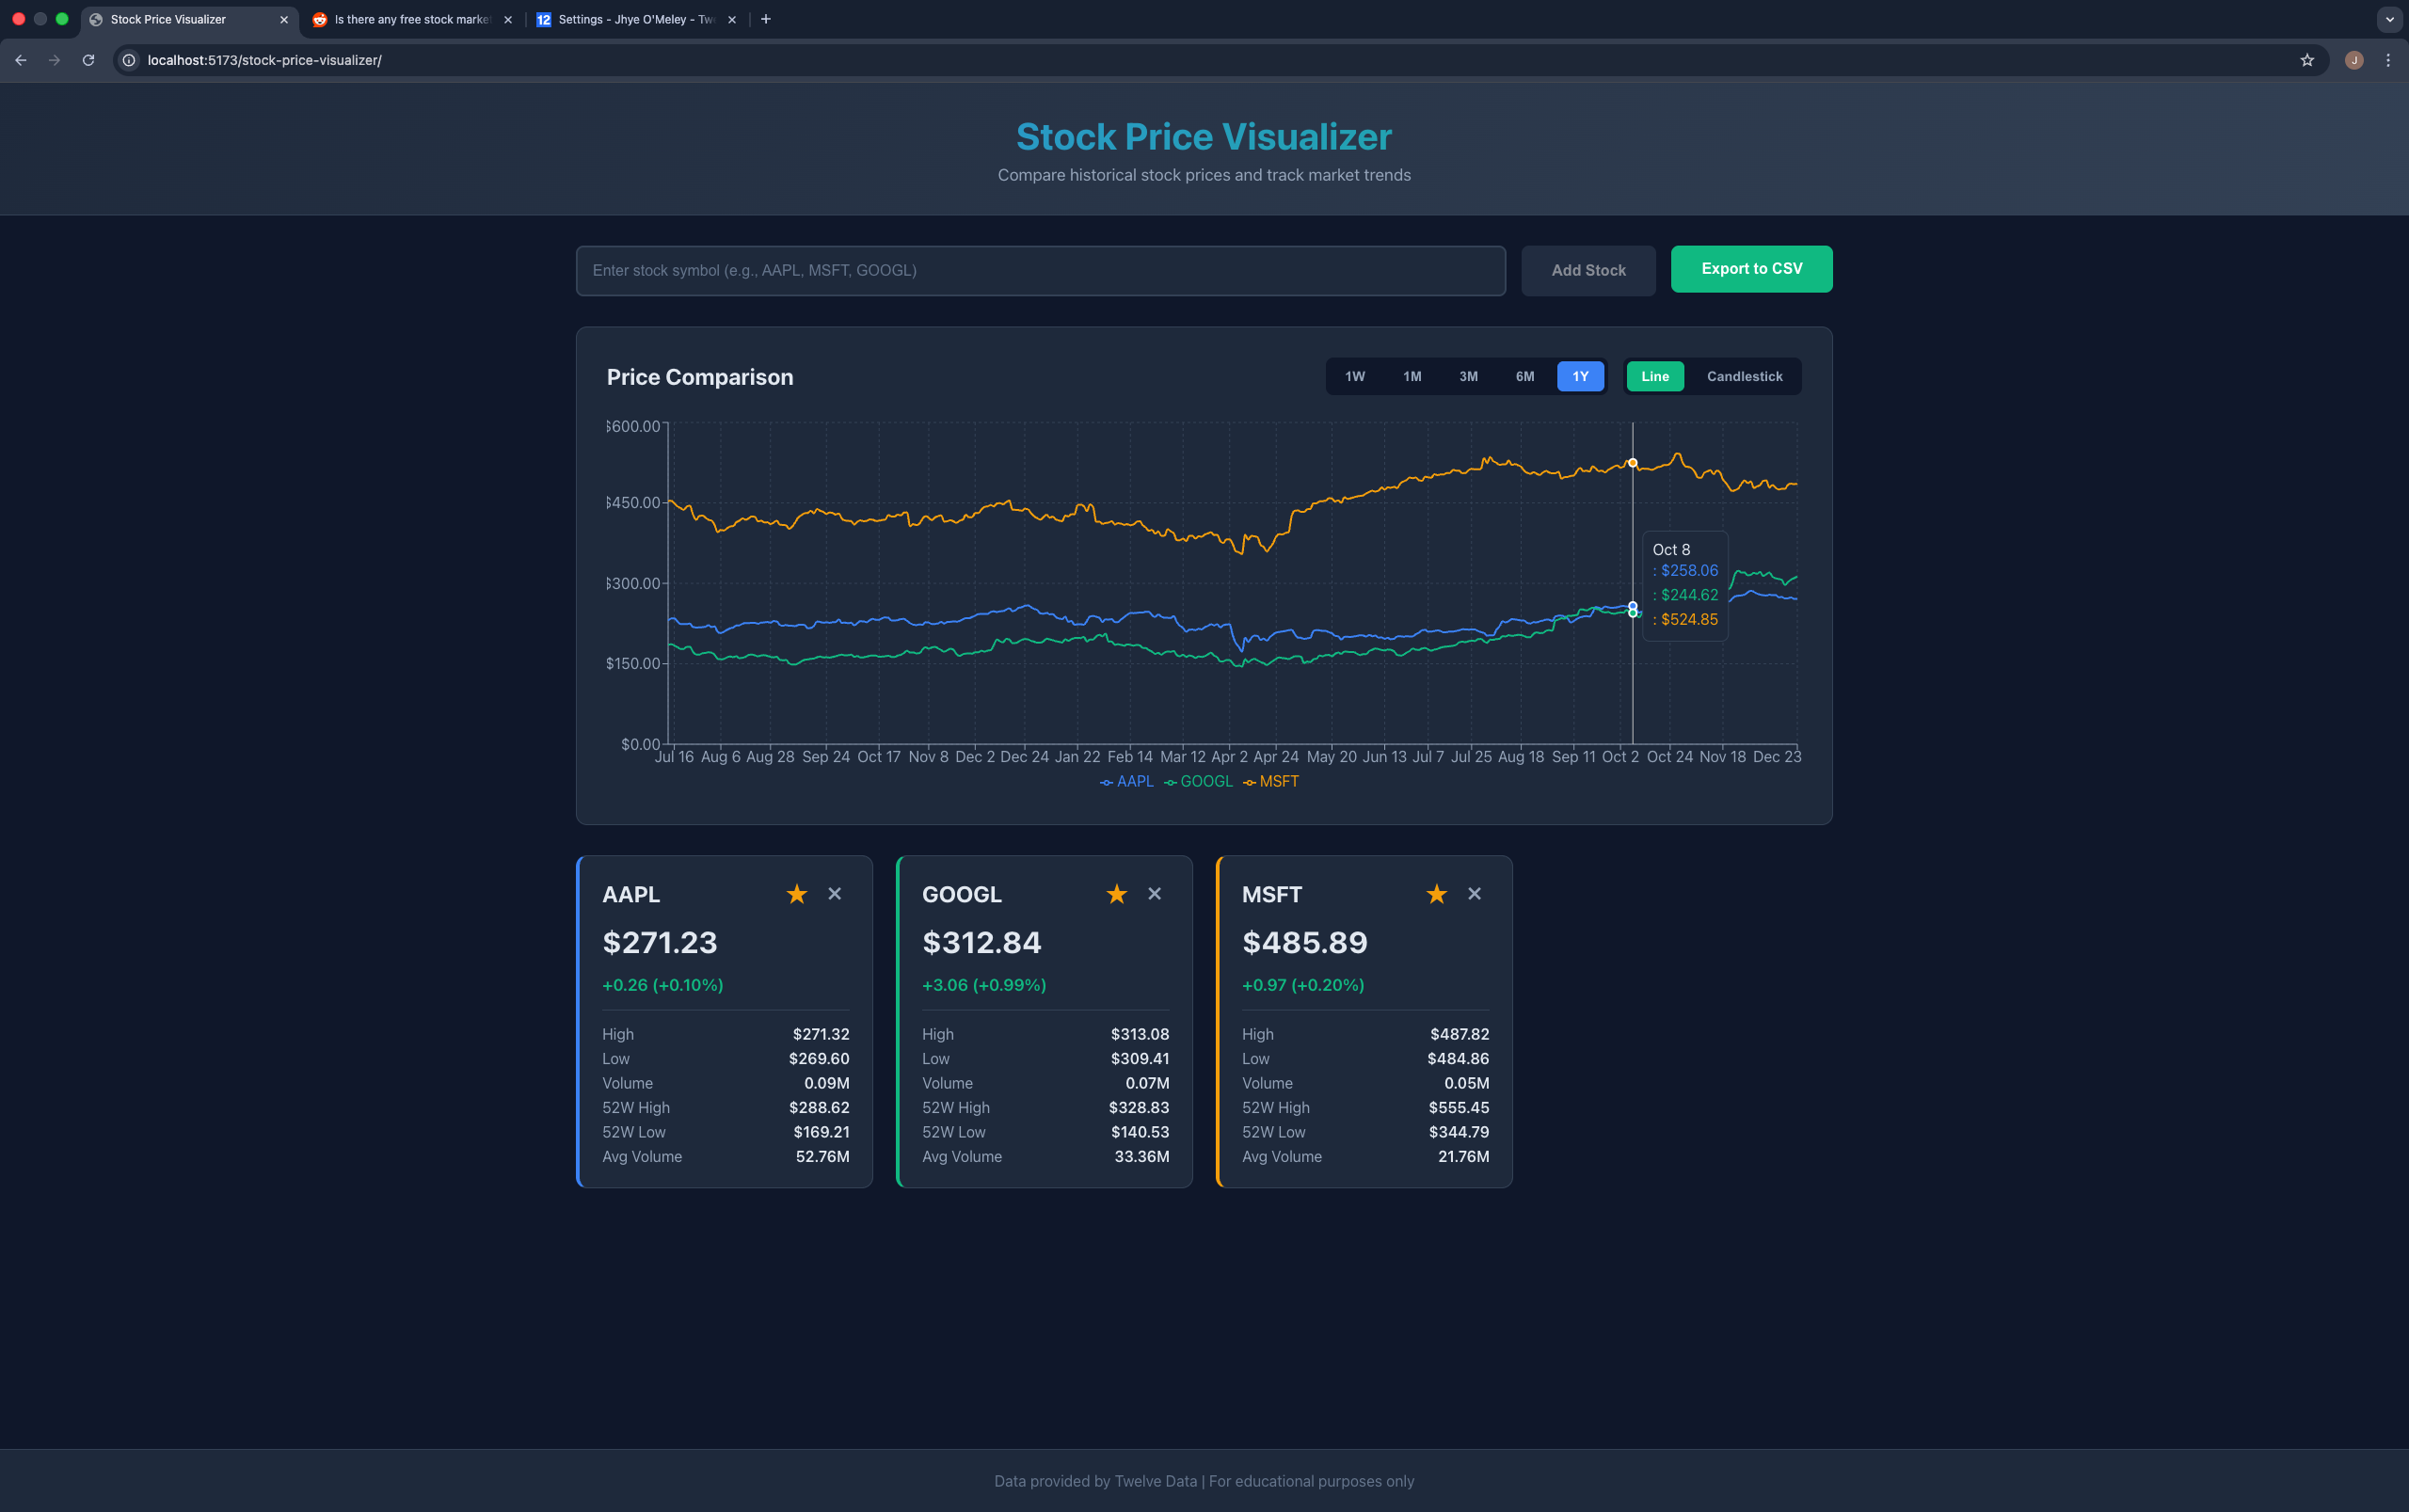Open the browser three-dot menu
This screenshot has height=1512, width=2409.
[x=2388, y=60]
